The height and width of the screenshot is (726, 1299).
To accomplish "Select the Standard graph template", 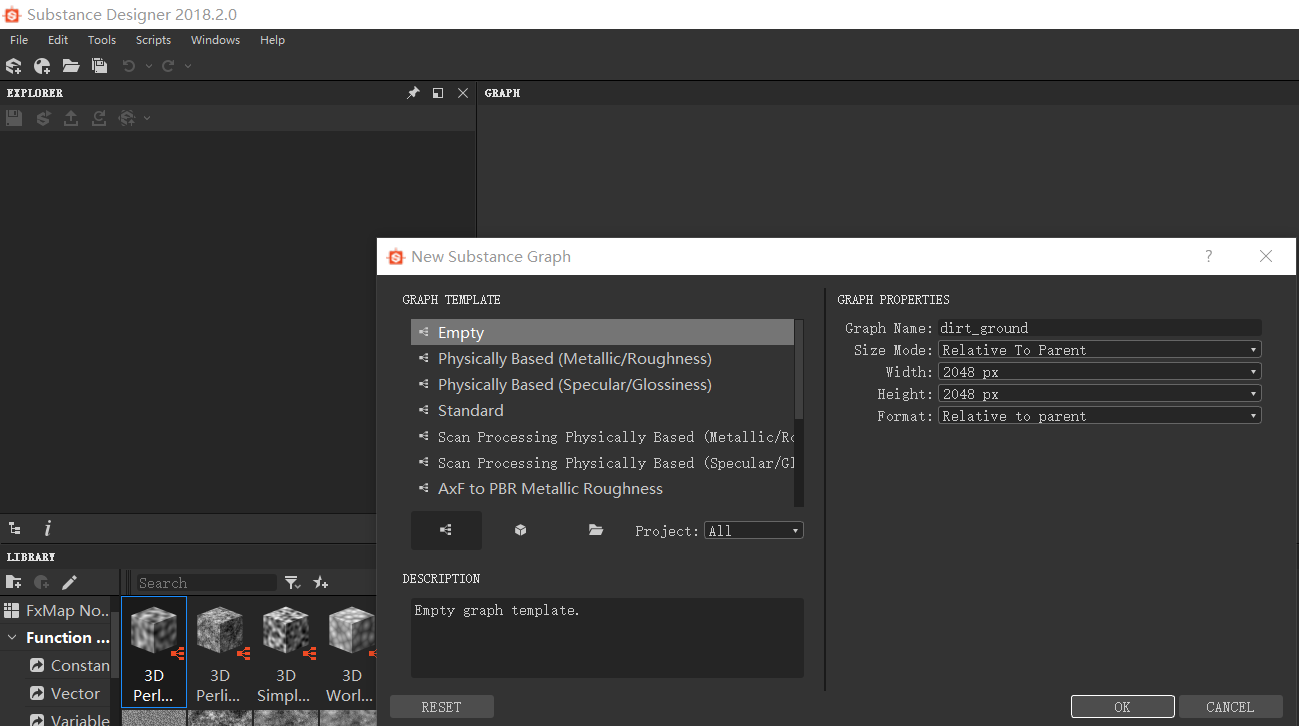I will click(x=602, y=411).
